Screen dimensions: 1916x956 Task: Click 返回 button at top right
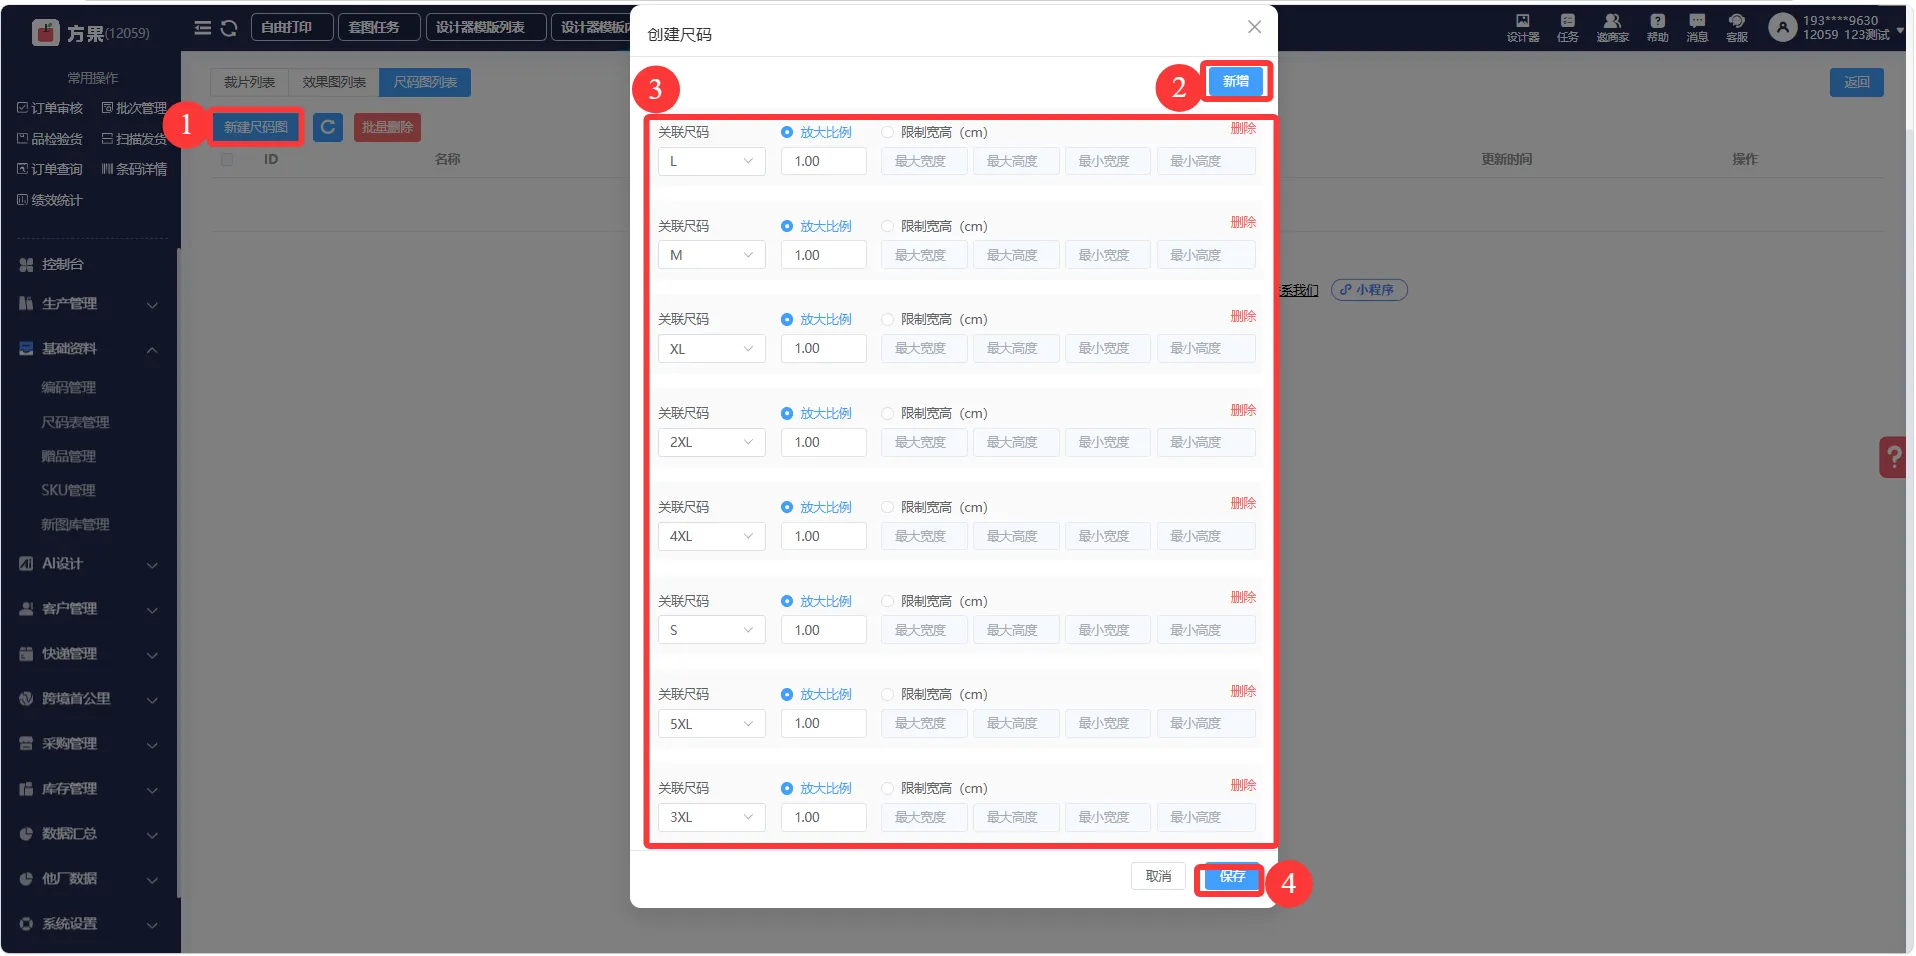coord(1857,82)
